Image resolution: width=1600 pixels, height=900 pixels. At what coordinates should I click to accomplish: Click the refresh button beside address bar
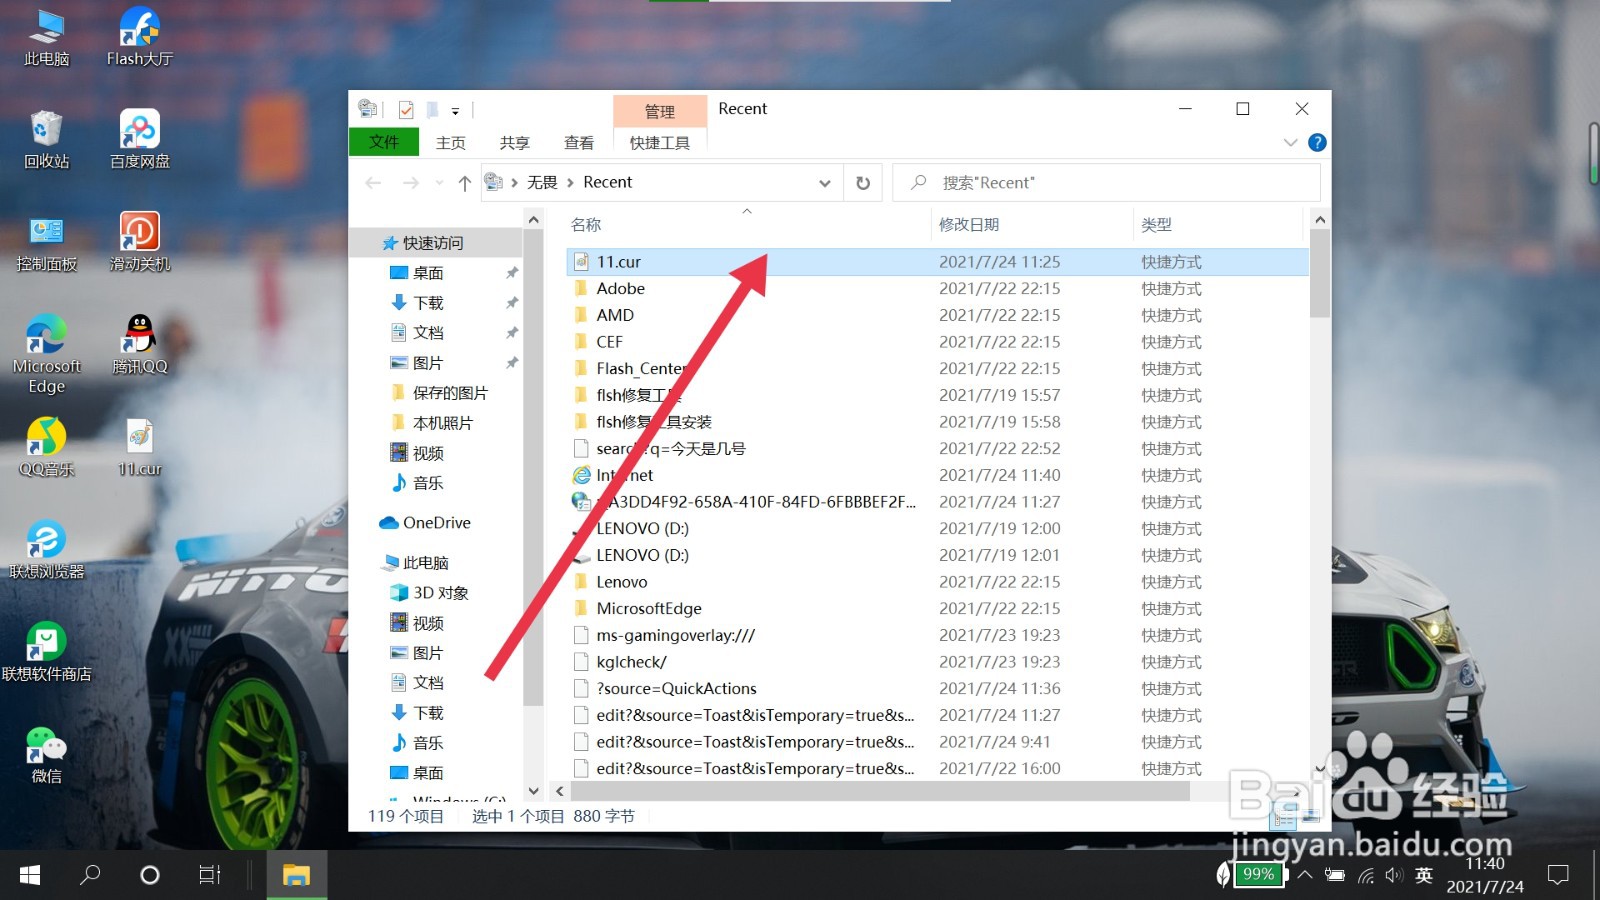pos(863,183)
